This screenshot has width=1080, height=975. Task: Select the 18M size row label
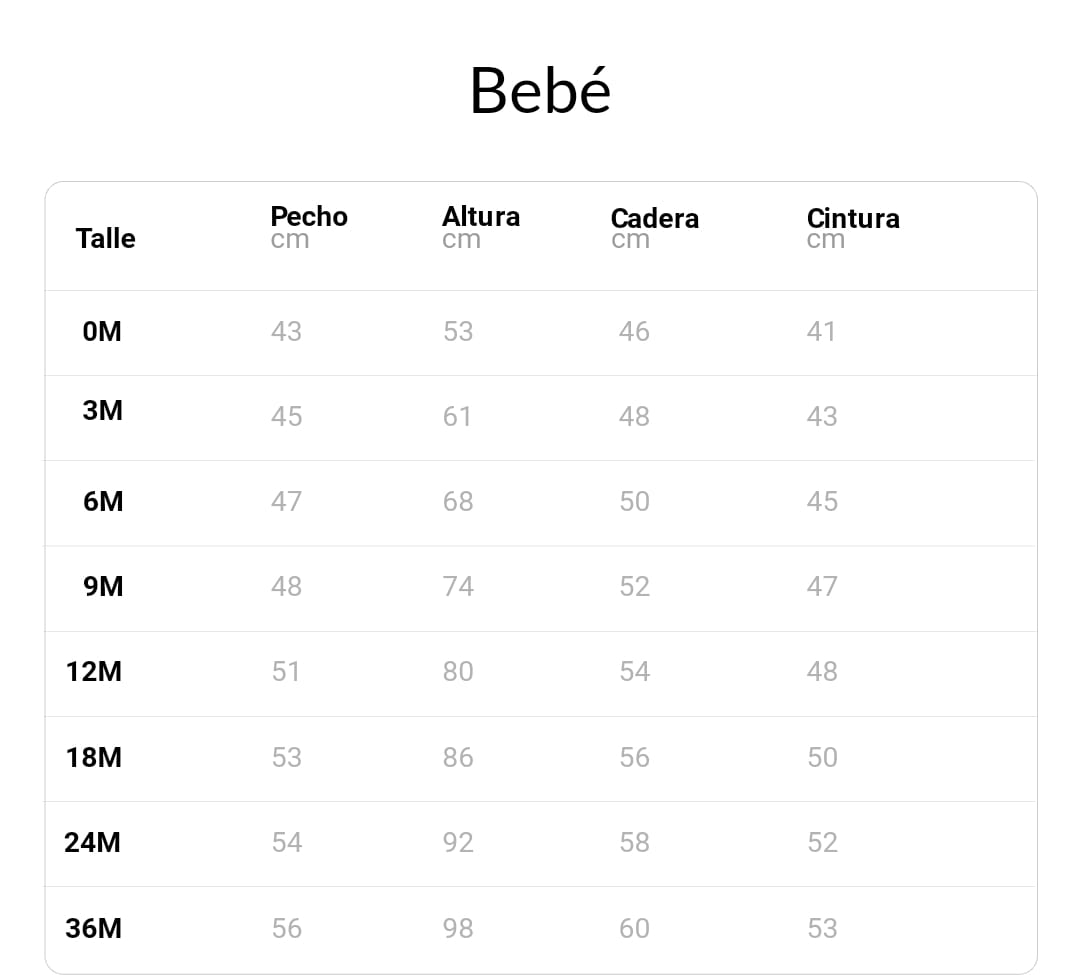(x=94, y=757)
